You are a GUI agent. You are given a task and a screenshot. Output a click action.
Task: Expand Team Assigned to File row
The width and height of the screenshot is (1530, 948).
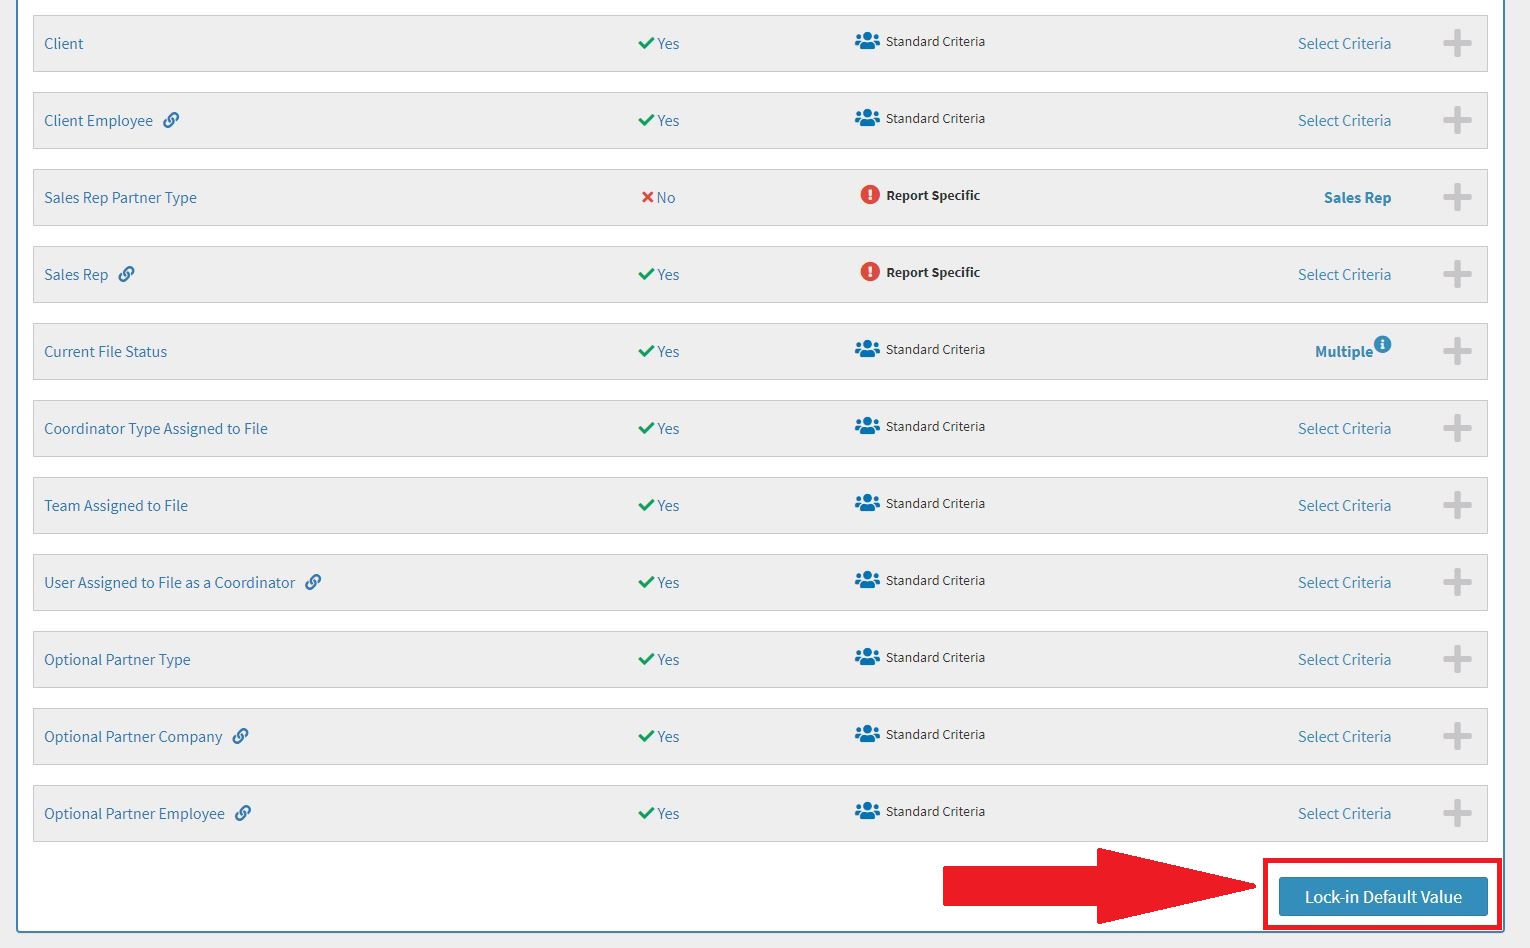tap(1457, 505)
